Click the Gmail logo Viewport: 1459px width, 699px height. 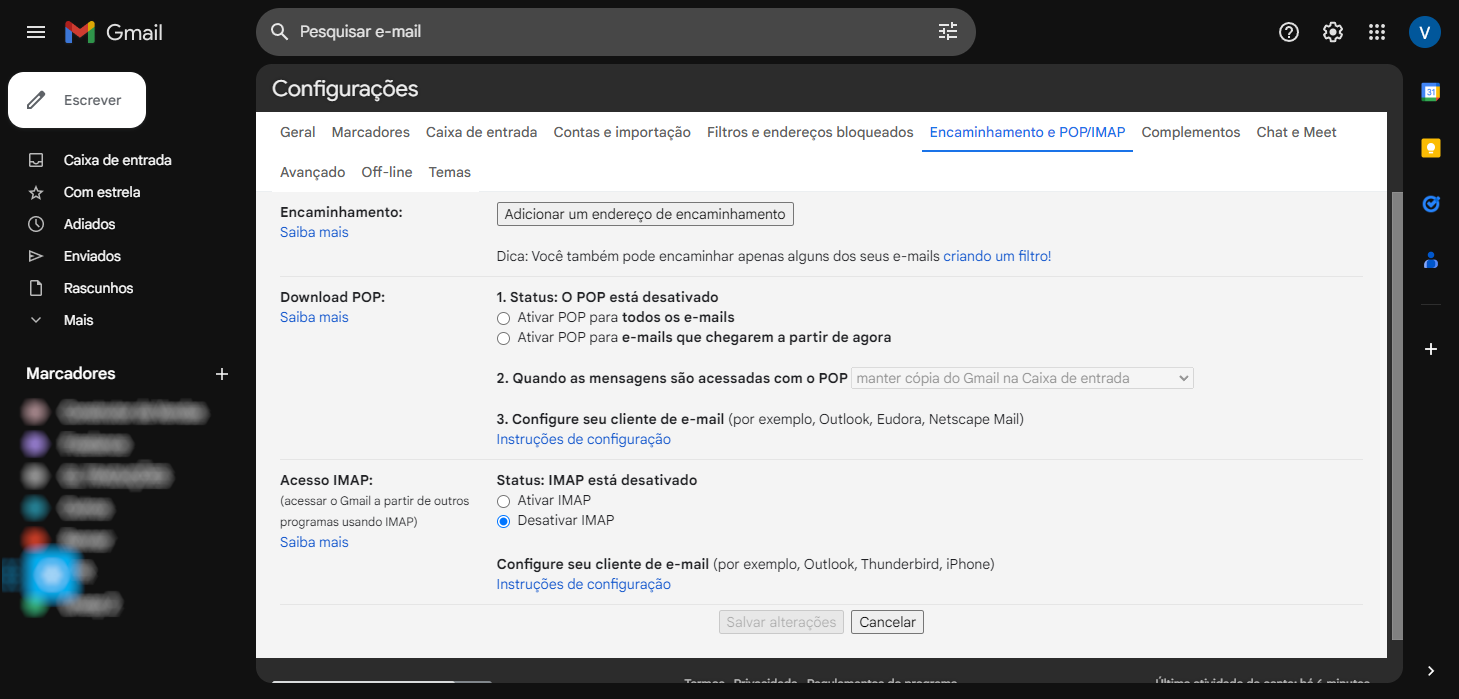[114, 32]
